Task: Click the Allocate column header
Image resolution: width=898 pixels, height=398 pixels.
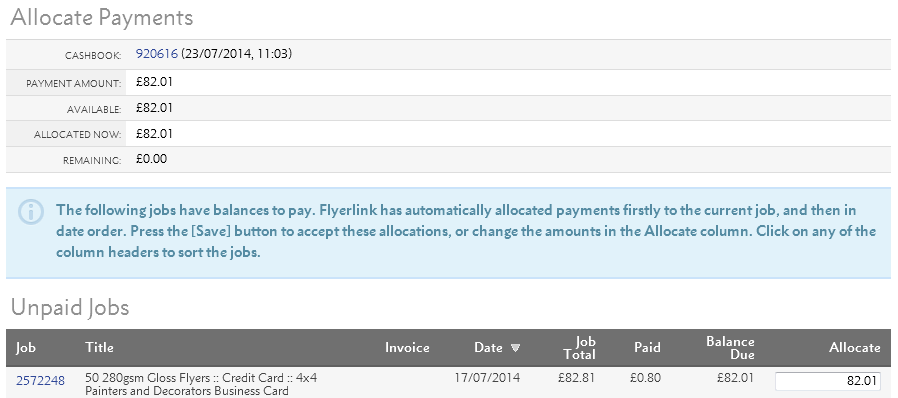Action: pos(854,348)
